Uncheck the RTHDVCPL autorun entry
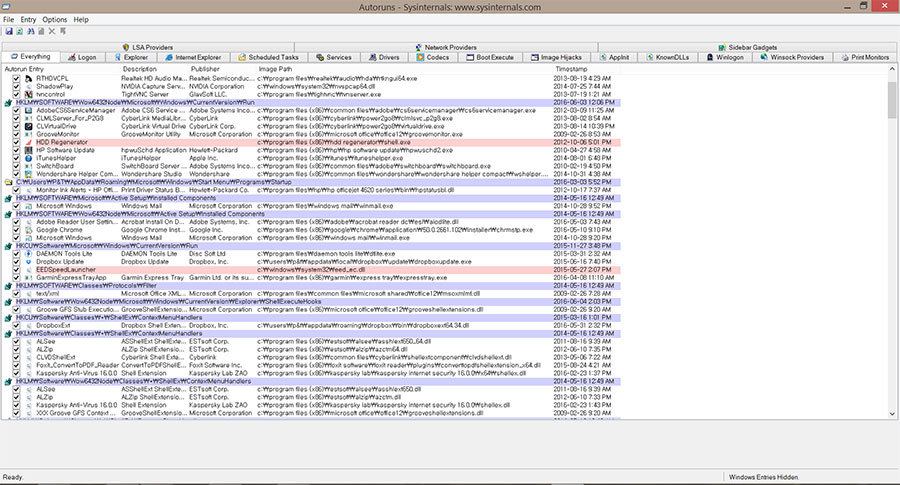 click(16, 79)
